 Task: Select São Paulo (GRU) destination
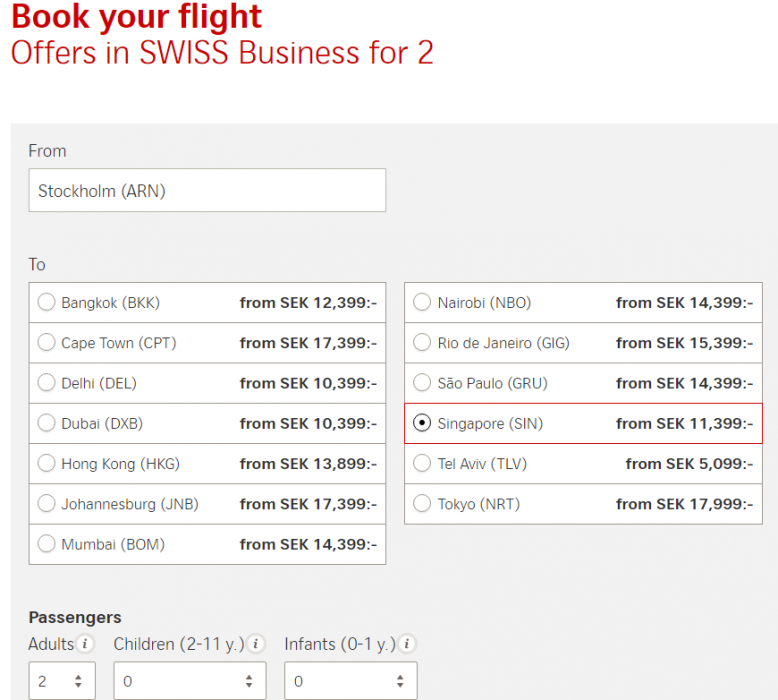(422, 383)
